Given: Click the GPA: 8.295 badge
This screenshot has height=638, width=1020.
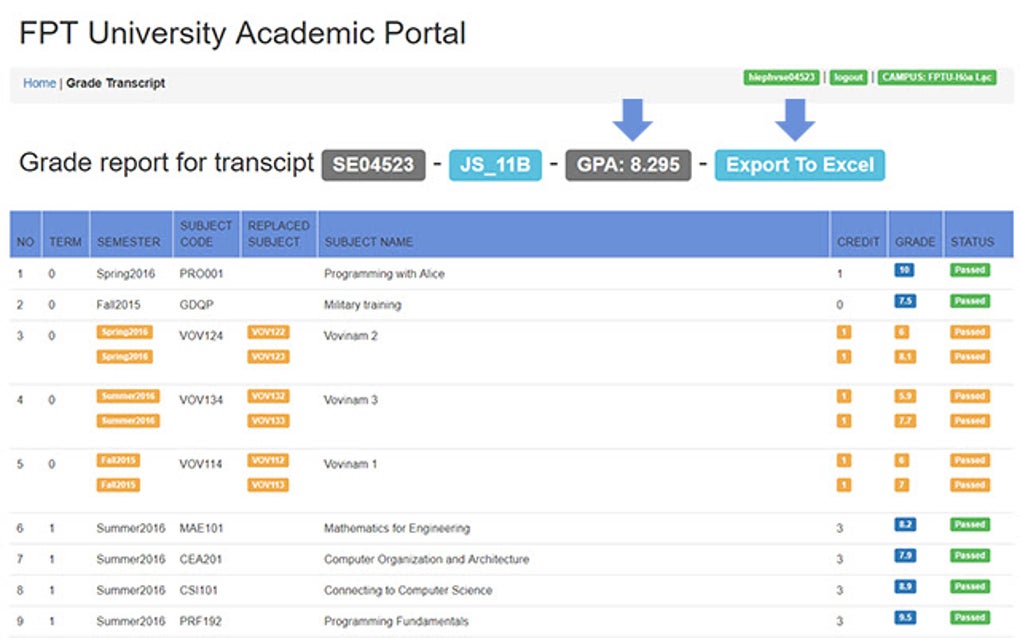Looking at the screenshot, I should point(628,164).
